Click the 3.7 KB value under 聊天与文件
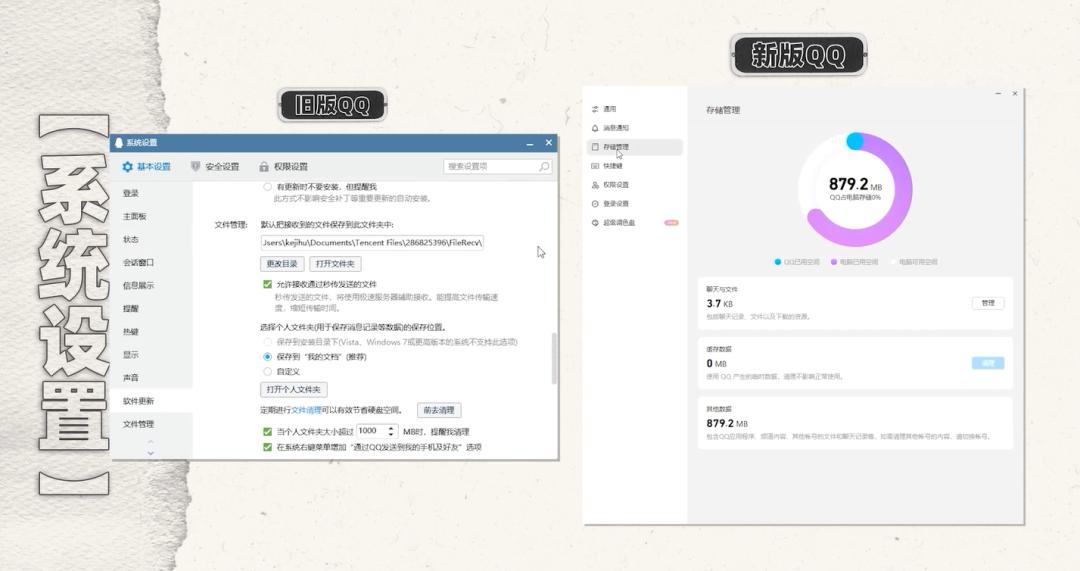The width and height of the screenshot is (1080, 571). coord(719,303)
